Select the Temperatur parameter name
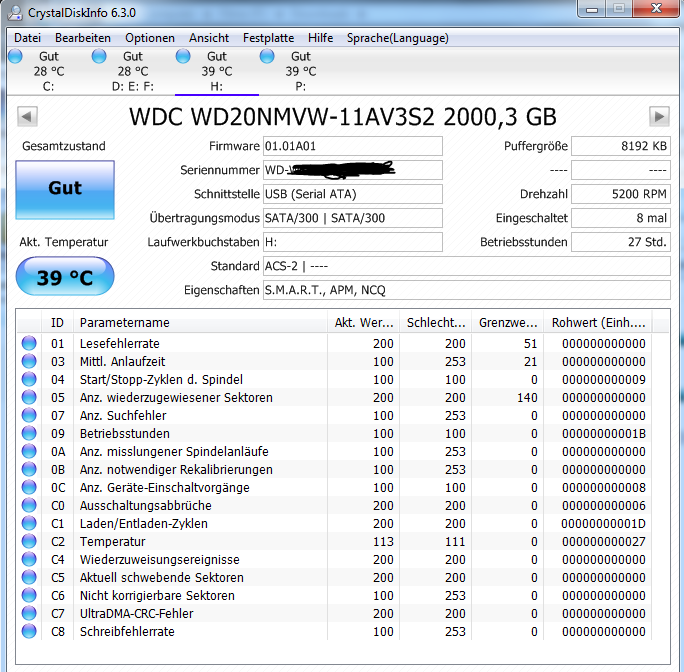 pyautogui.click(x=113, y=542)
